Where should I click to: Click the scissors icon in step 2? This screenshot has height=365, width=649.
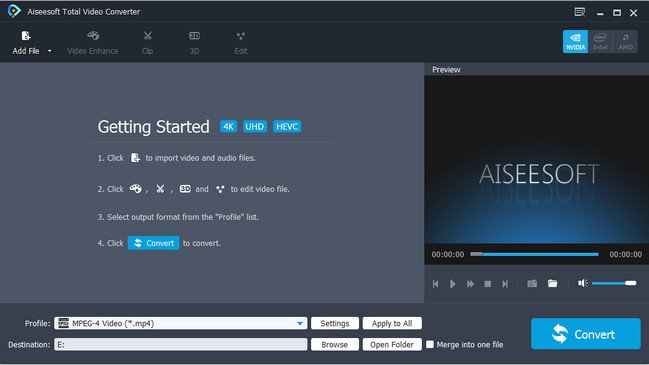coord(160,189)
